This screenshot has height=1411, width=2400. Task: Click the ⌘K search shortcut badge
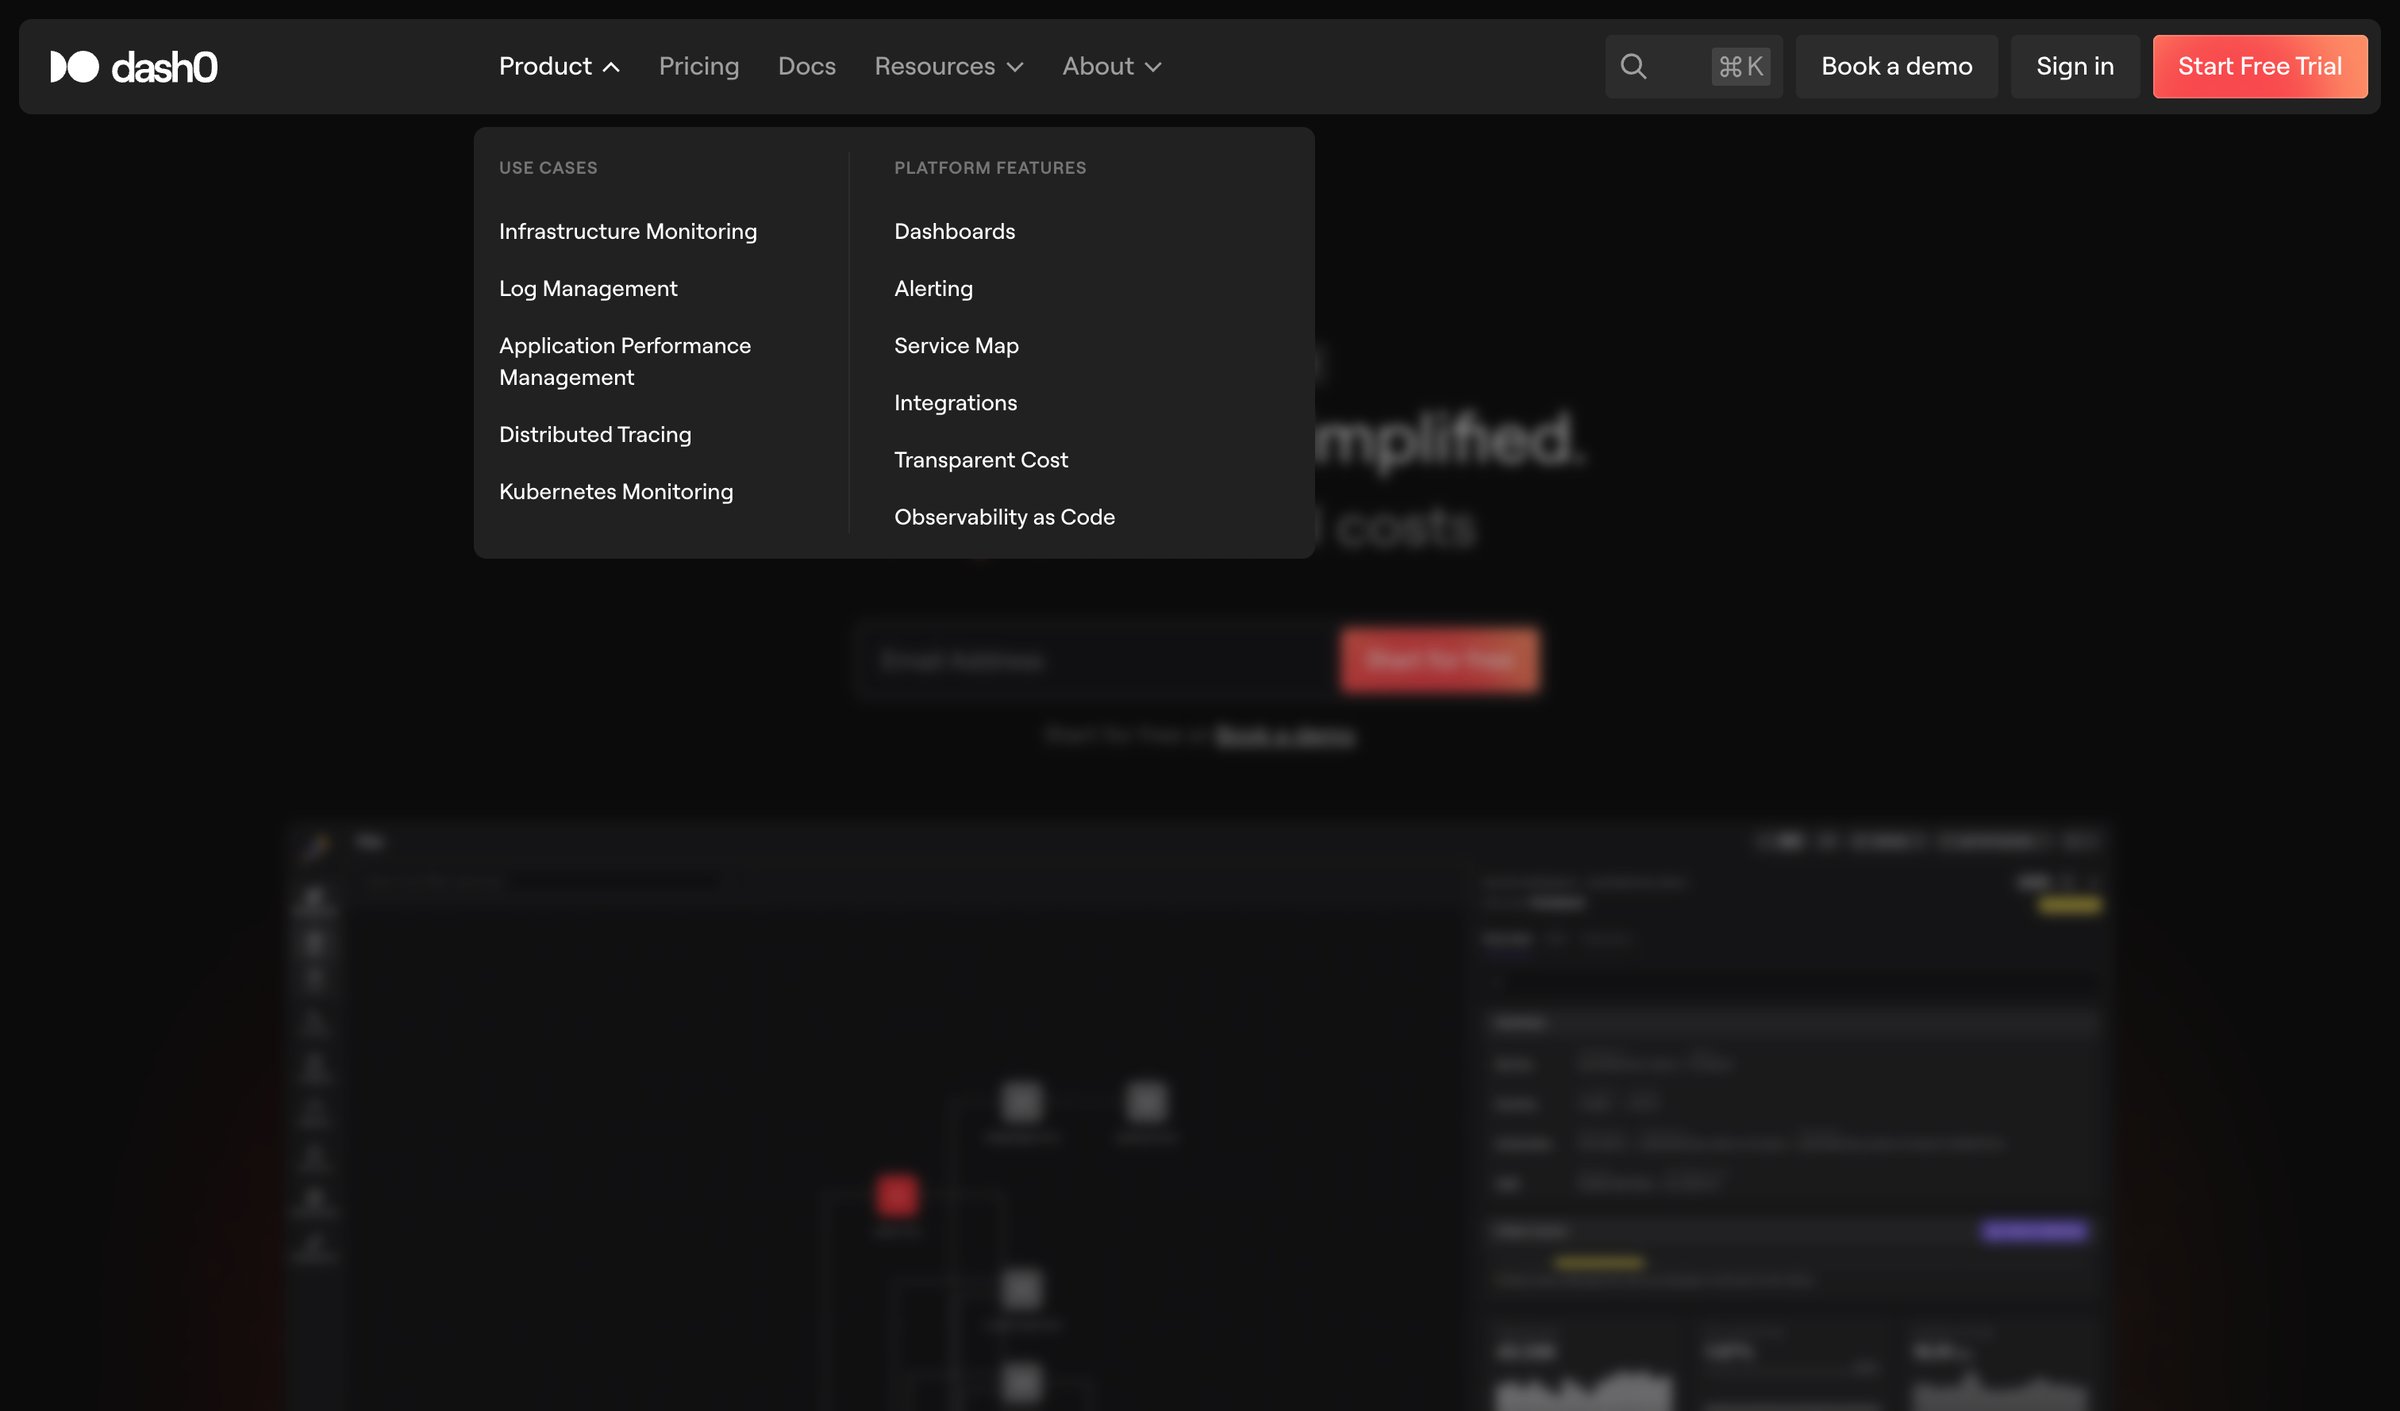click(1741, 66)
